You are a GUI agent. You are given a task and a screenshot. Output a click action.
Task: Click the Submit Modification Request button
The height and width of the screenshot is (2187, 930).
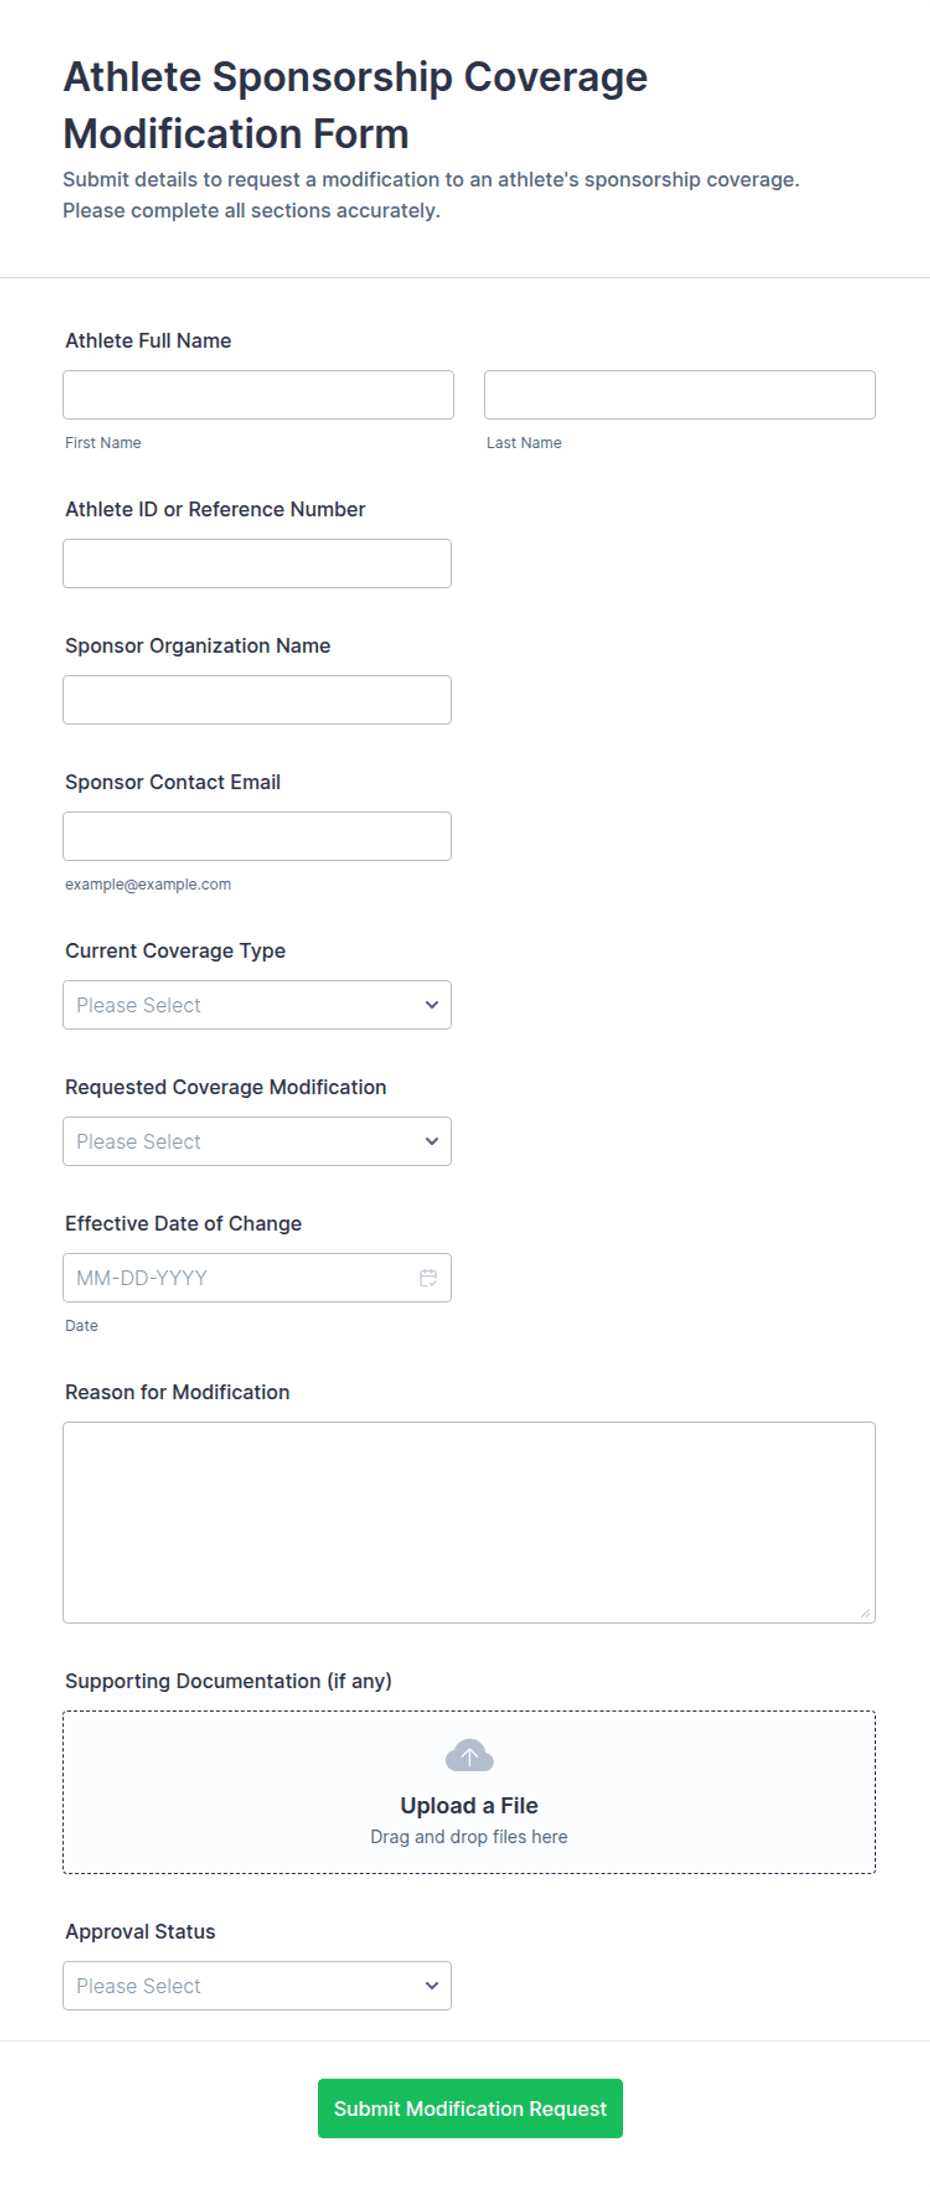470,2108
